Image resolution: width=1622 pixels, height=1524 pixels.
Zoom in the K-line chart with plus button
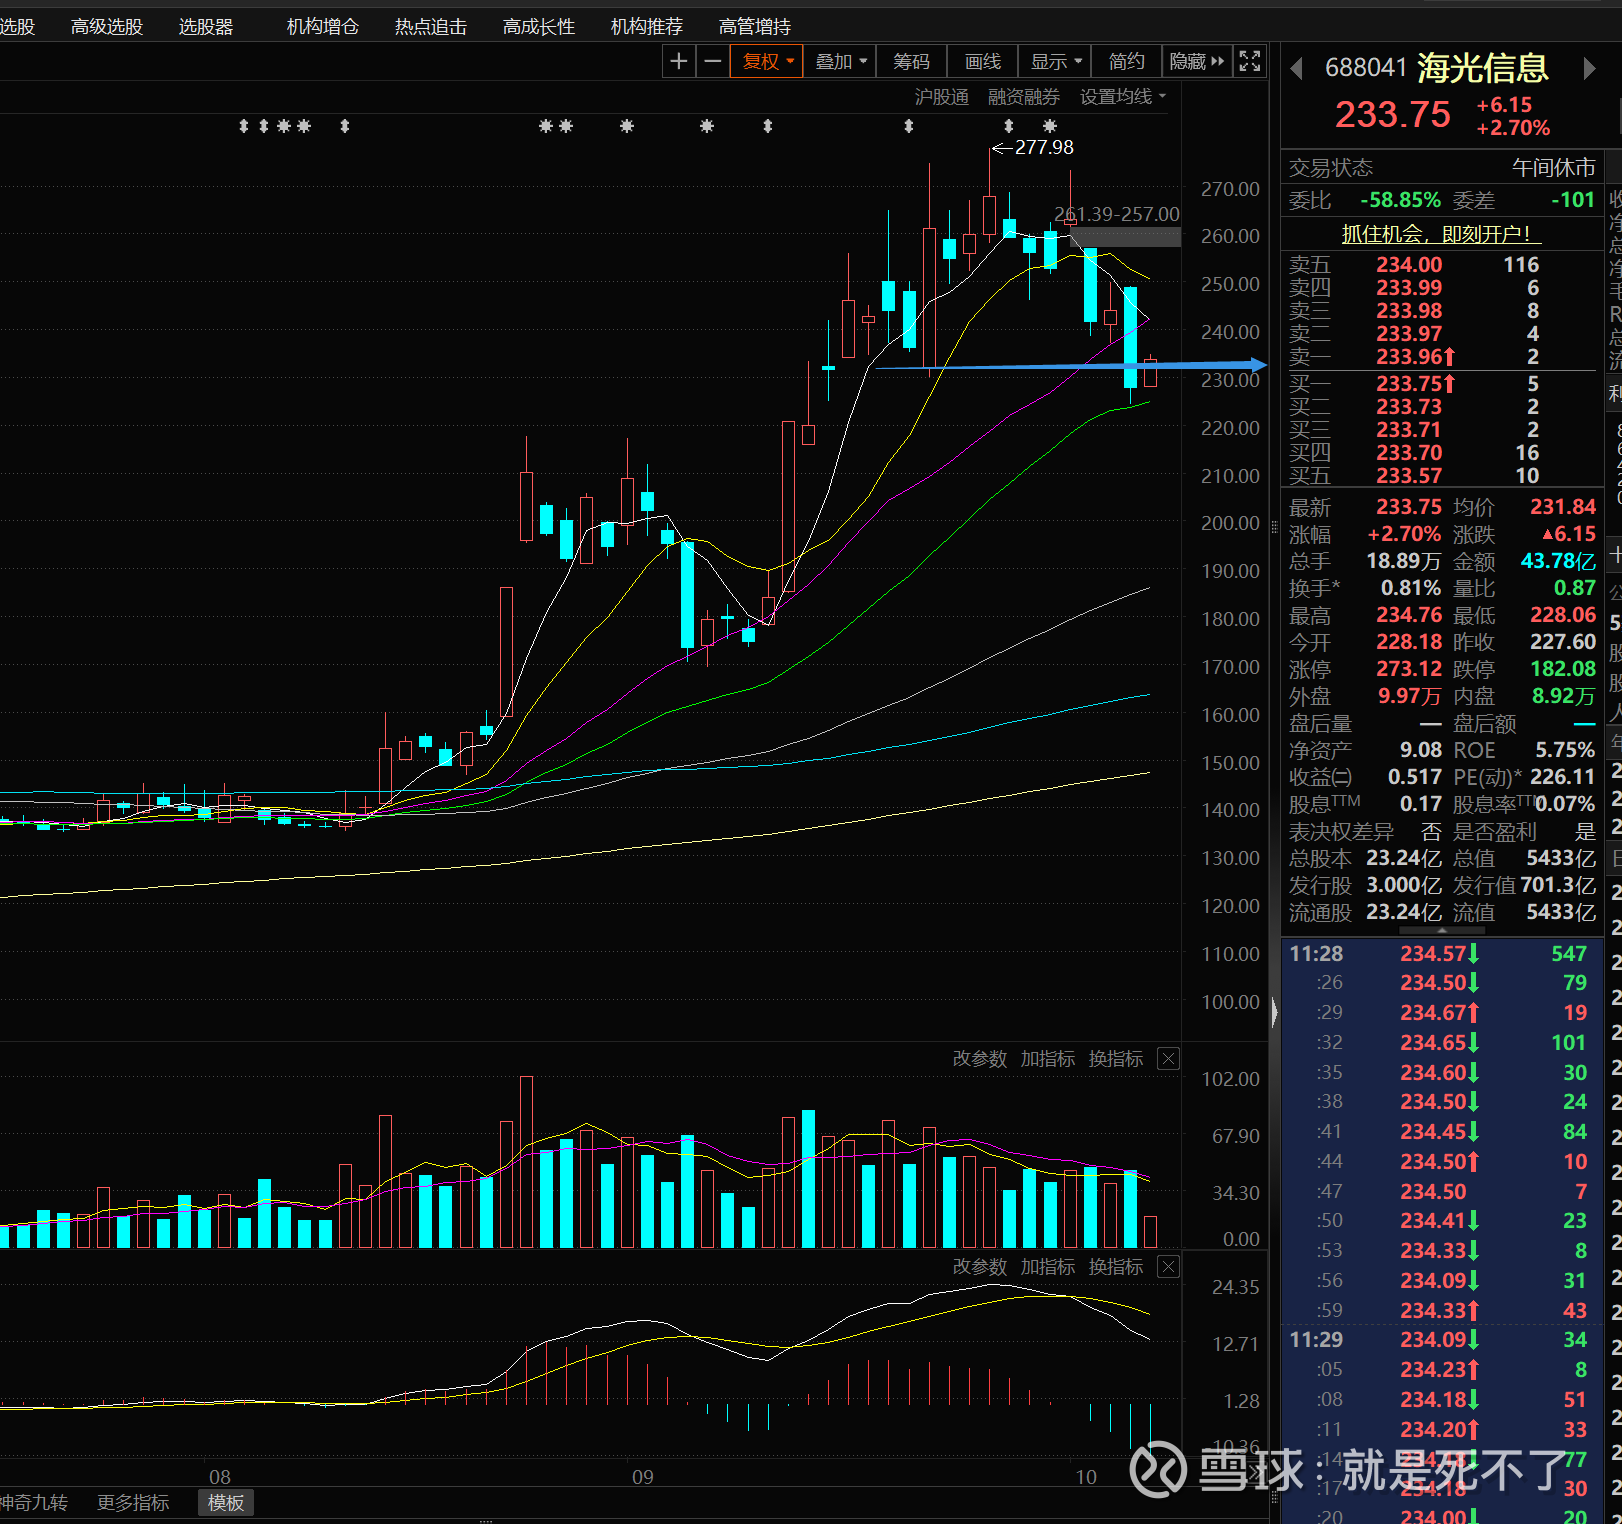(679, 61)
